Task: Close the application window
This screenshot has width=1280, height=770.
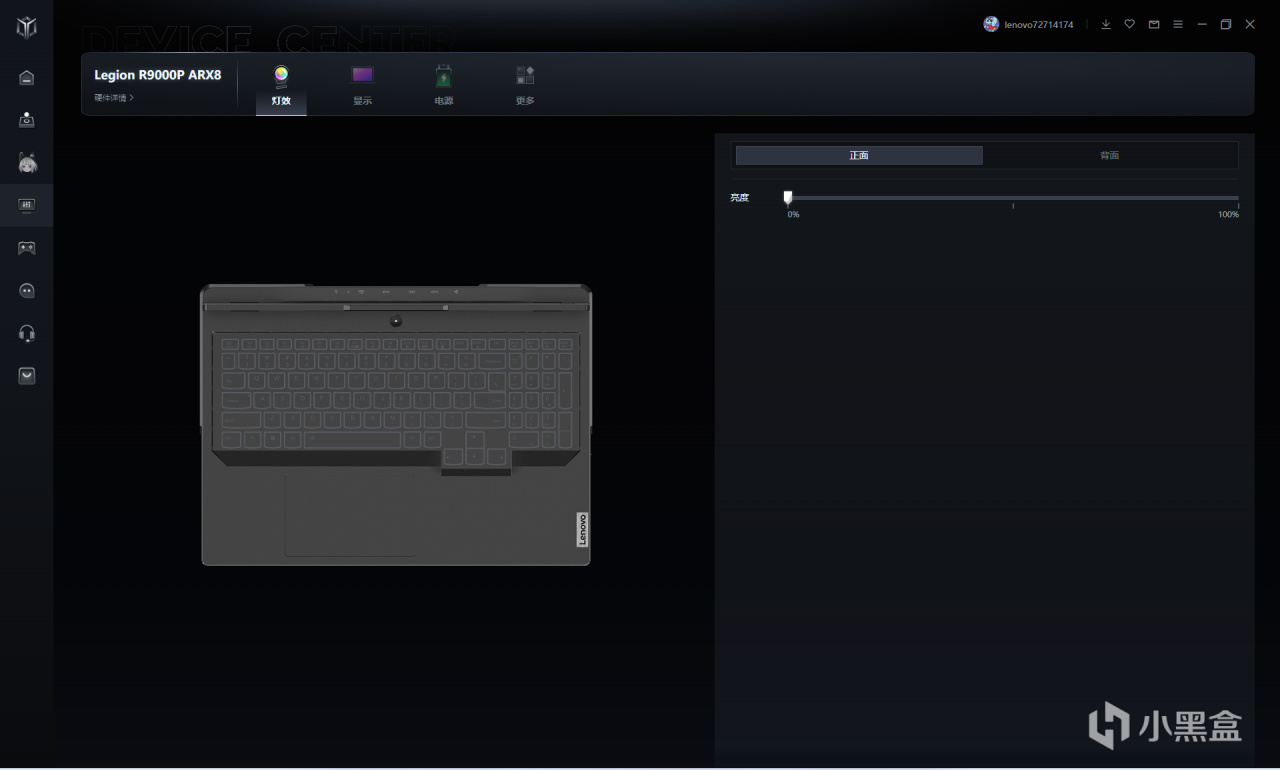Action: click(x=1250, y=24)
